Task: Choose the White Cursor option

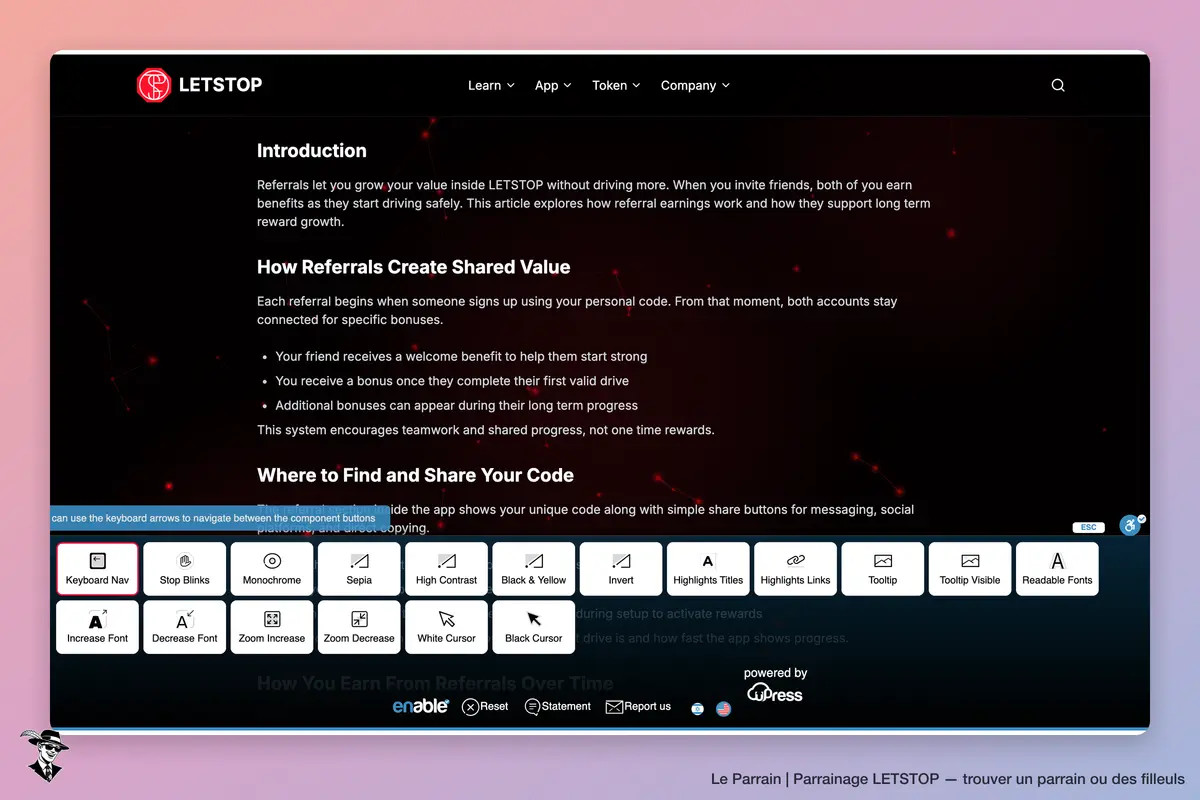Action: click(446, 627)
